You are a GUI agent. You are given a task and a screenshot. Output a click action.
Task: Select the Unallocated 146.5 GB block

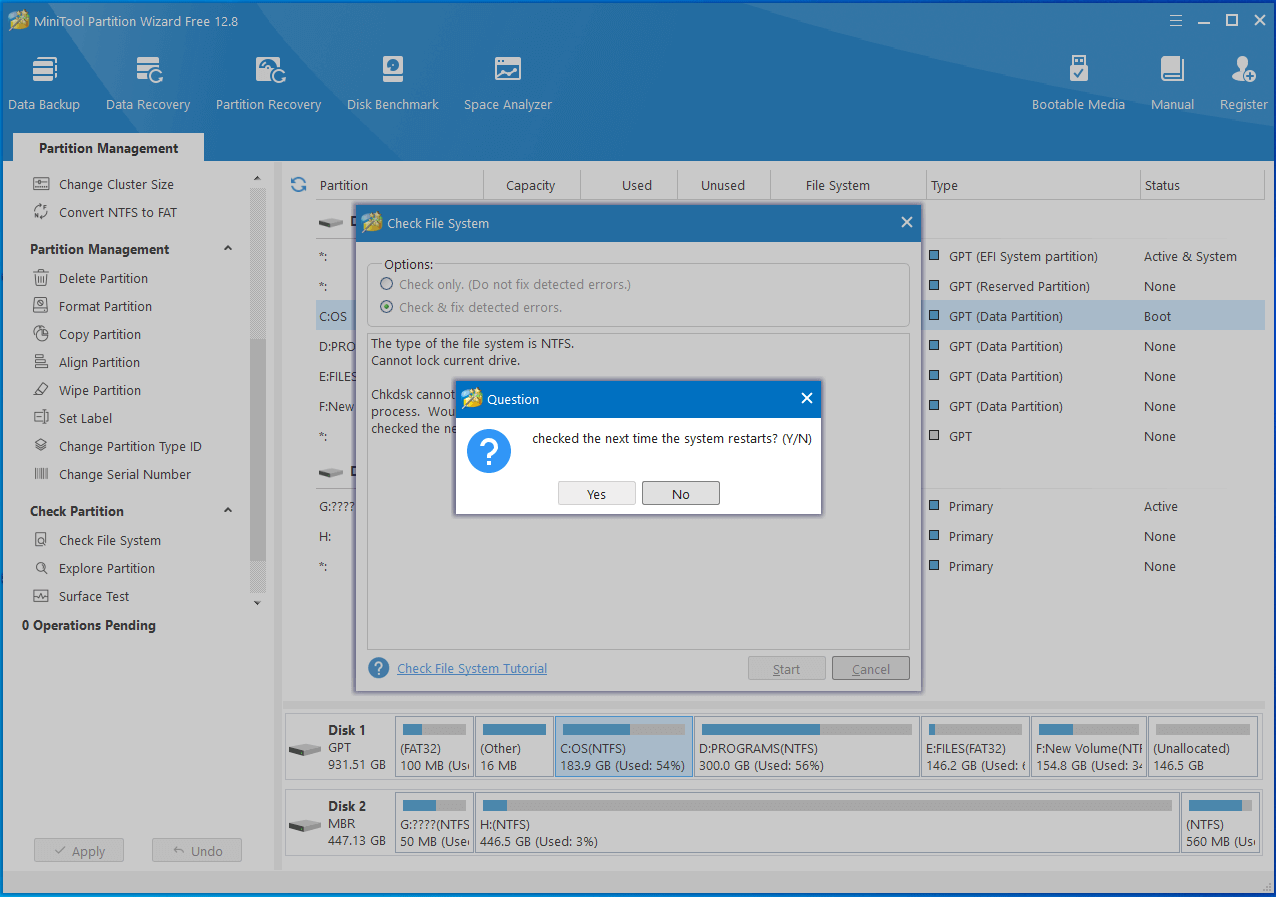1203,746
